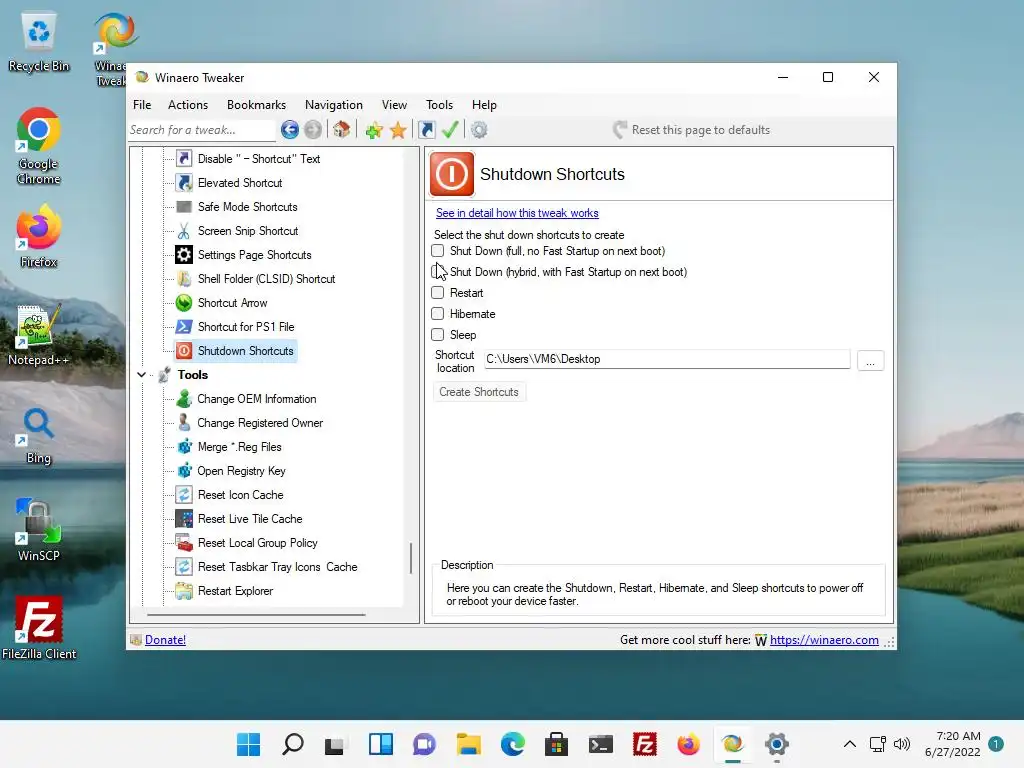Go to the Home page icon

[342, 129]
